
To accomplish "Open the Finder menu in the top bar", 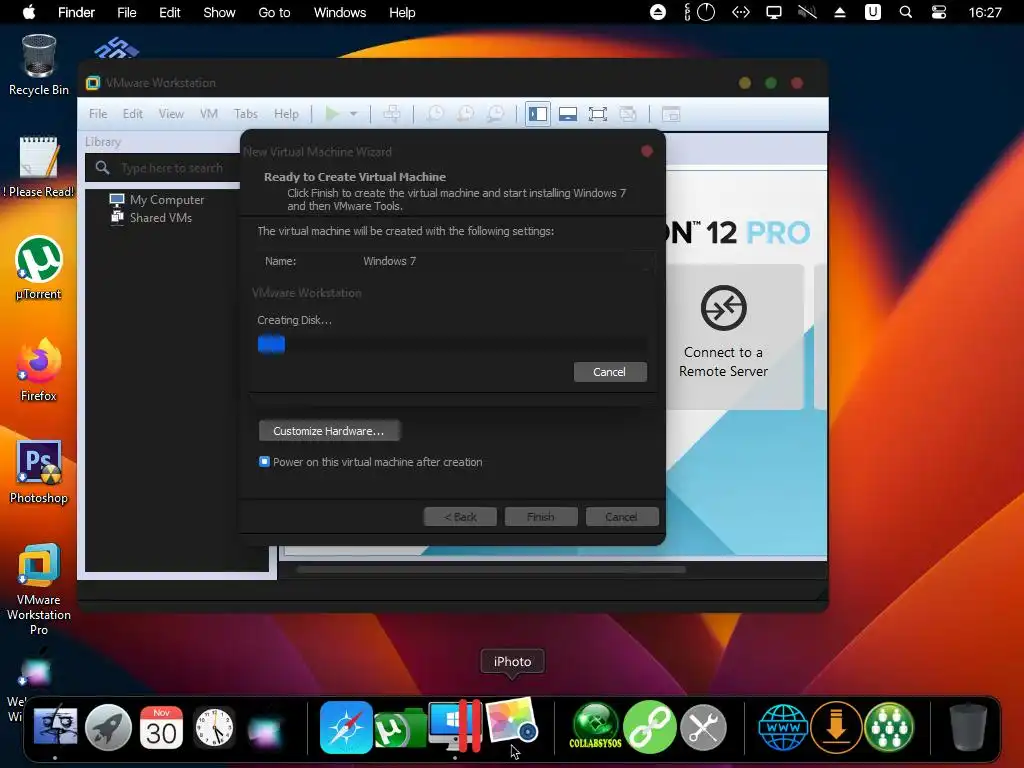I will (76, 12).
